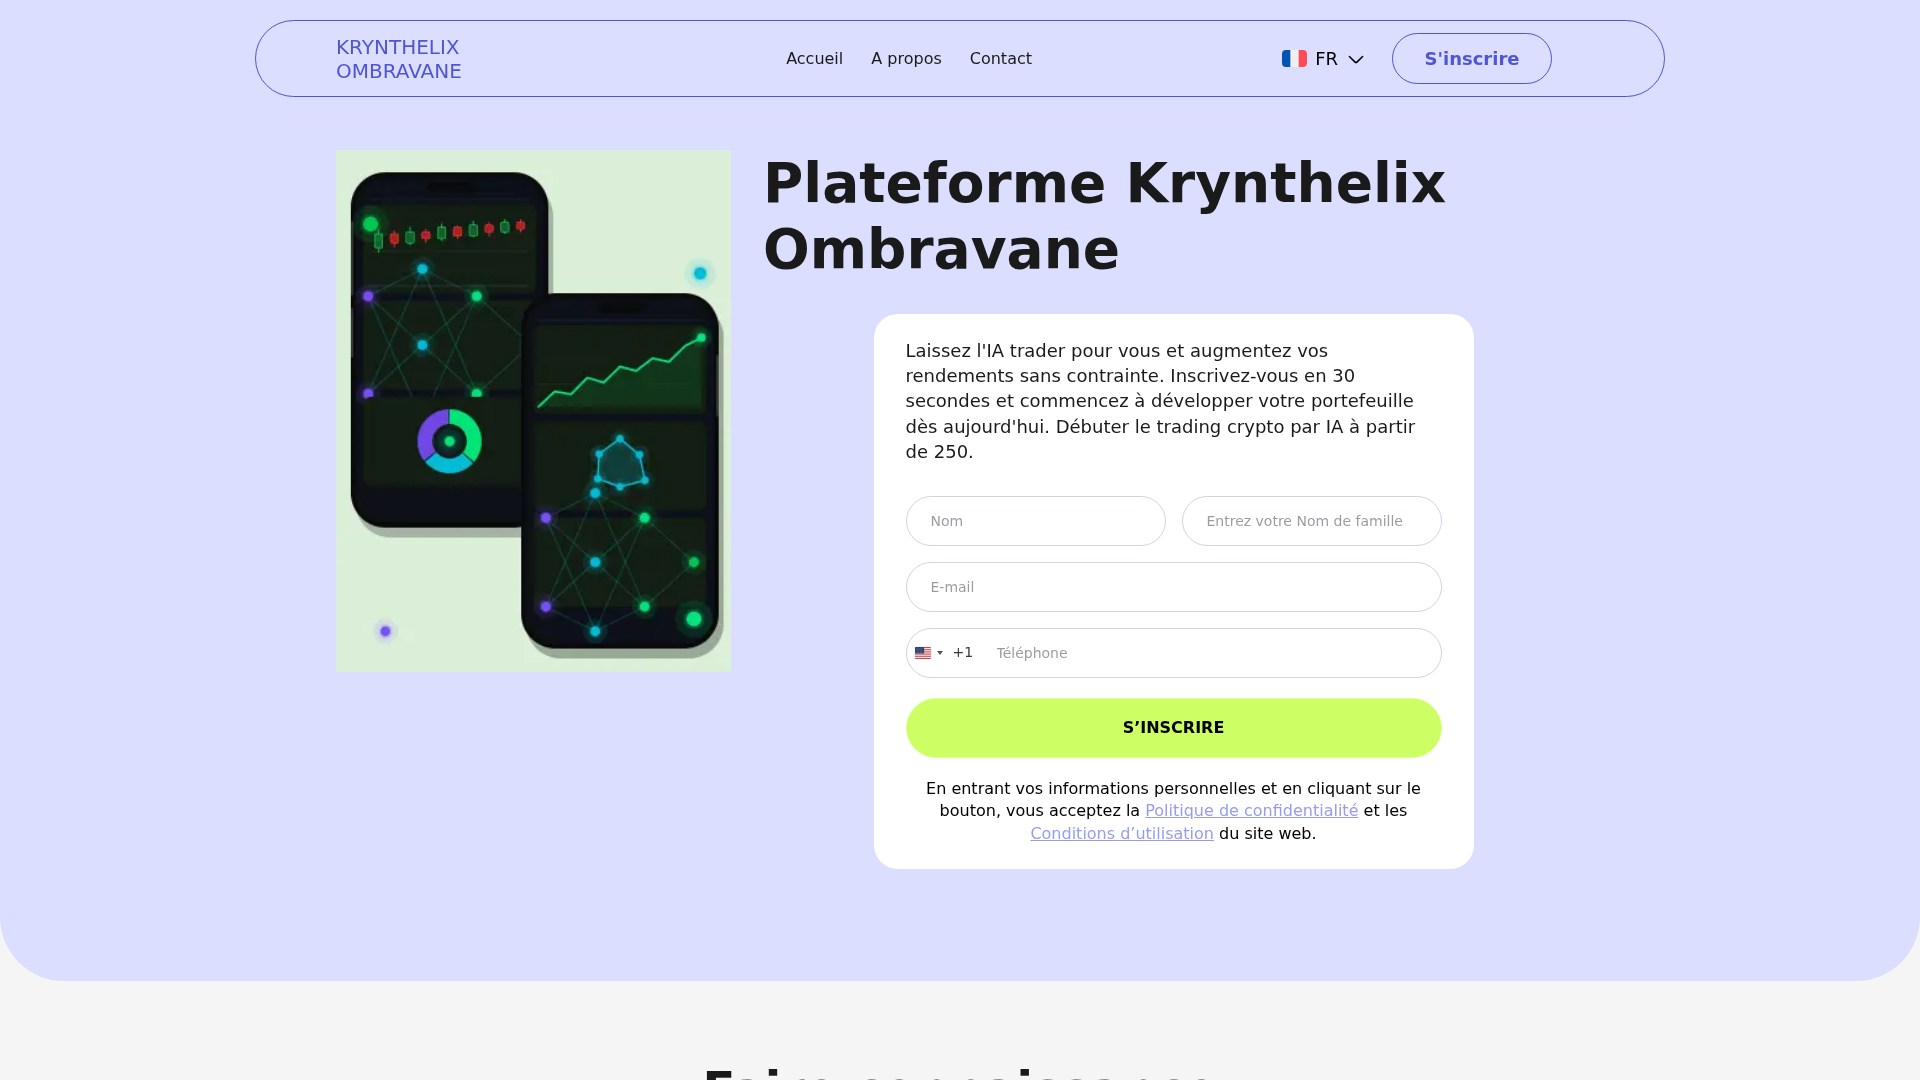
Task: Click the trading phones illustration
Action: (533, 410)
